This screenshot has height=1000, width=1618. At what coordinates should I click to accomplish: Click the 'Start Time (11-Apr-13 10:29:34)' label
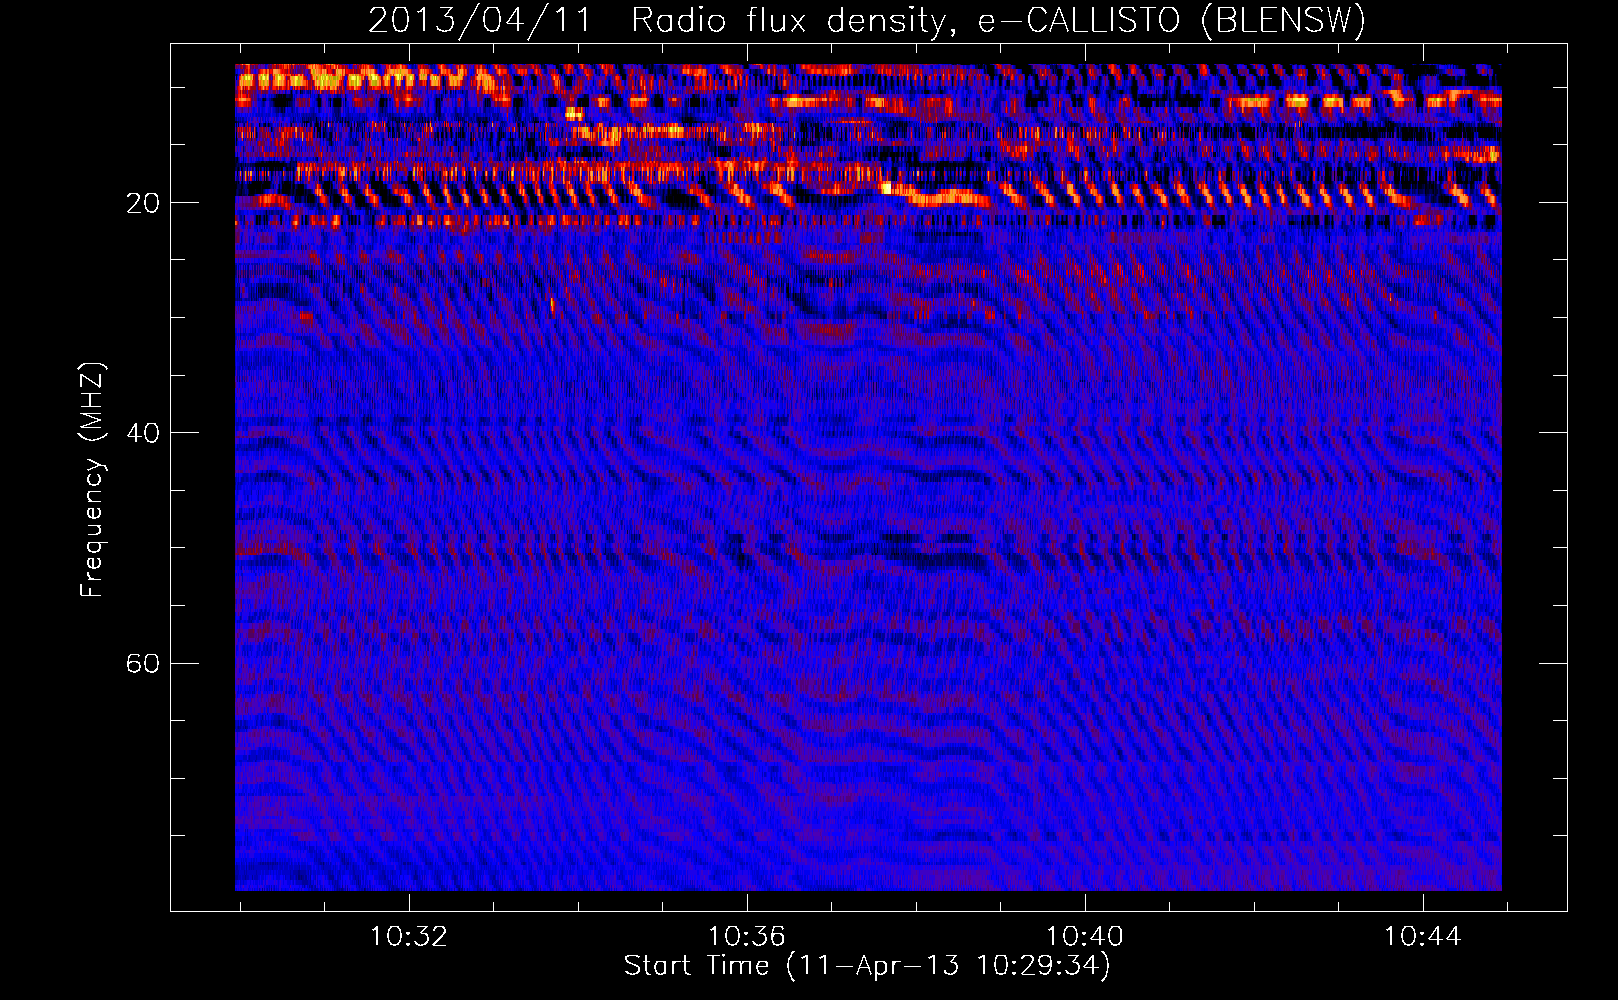pos(868,966)
